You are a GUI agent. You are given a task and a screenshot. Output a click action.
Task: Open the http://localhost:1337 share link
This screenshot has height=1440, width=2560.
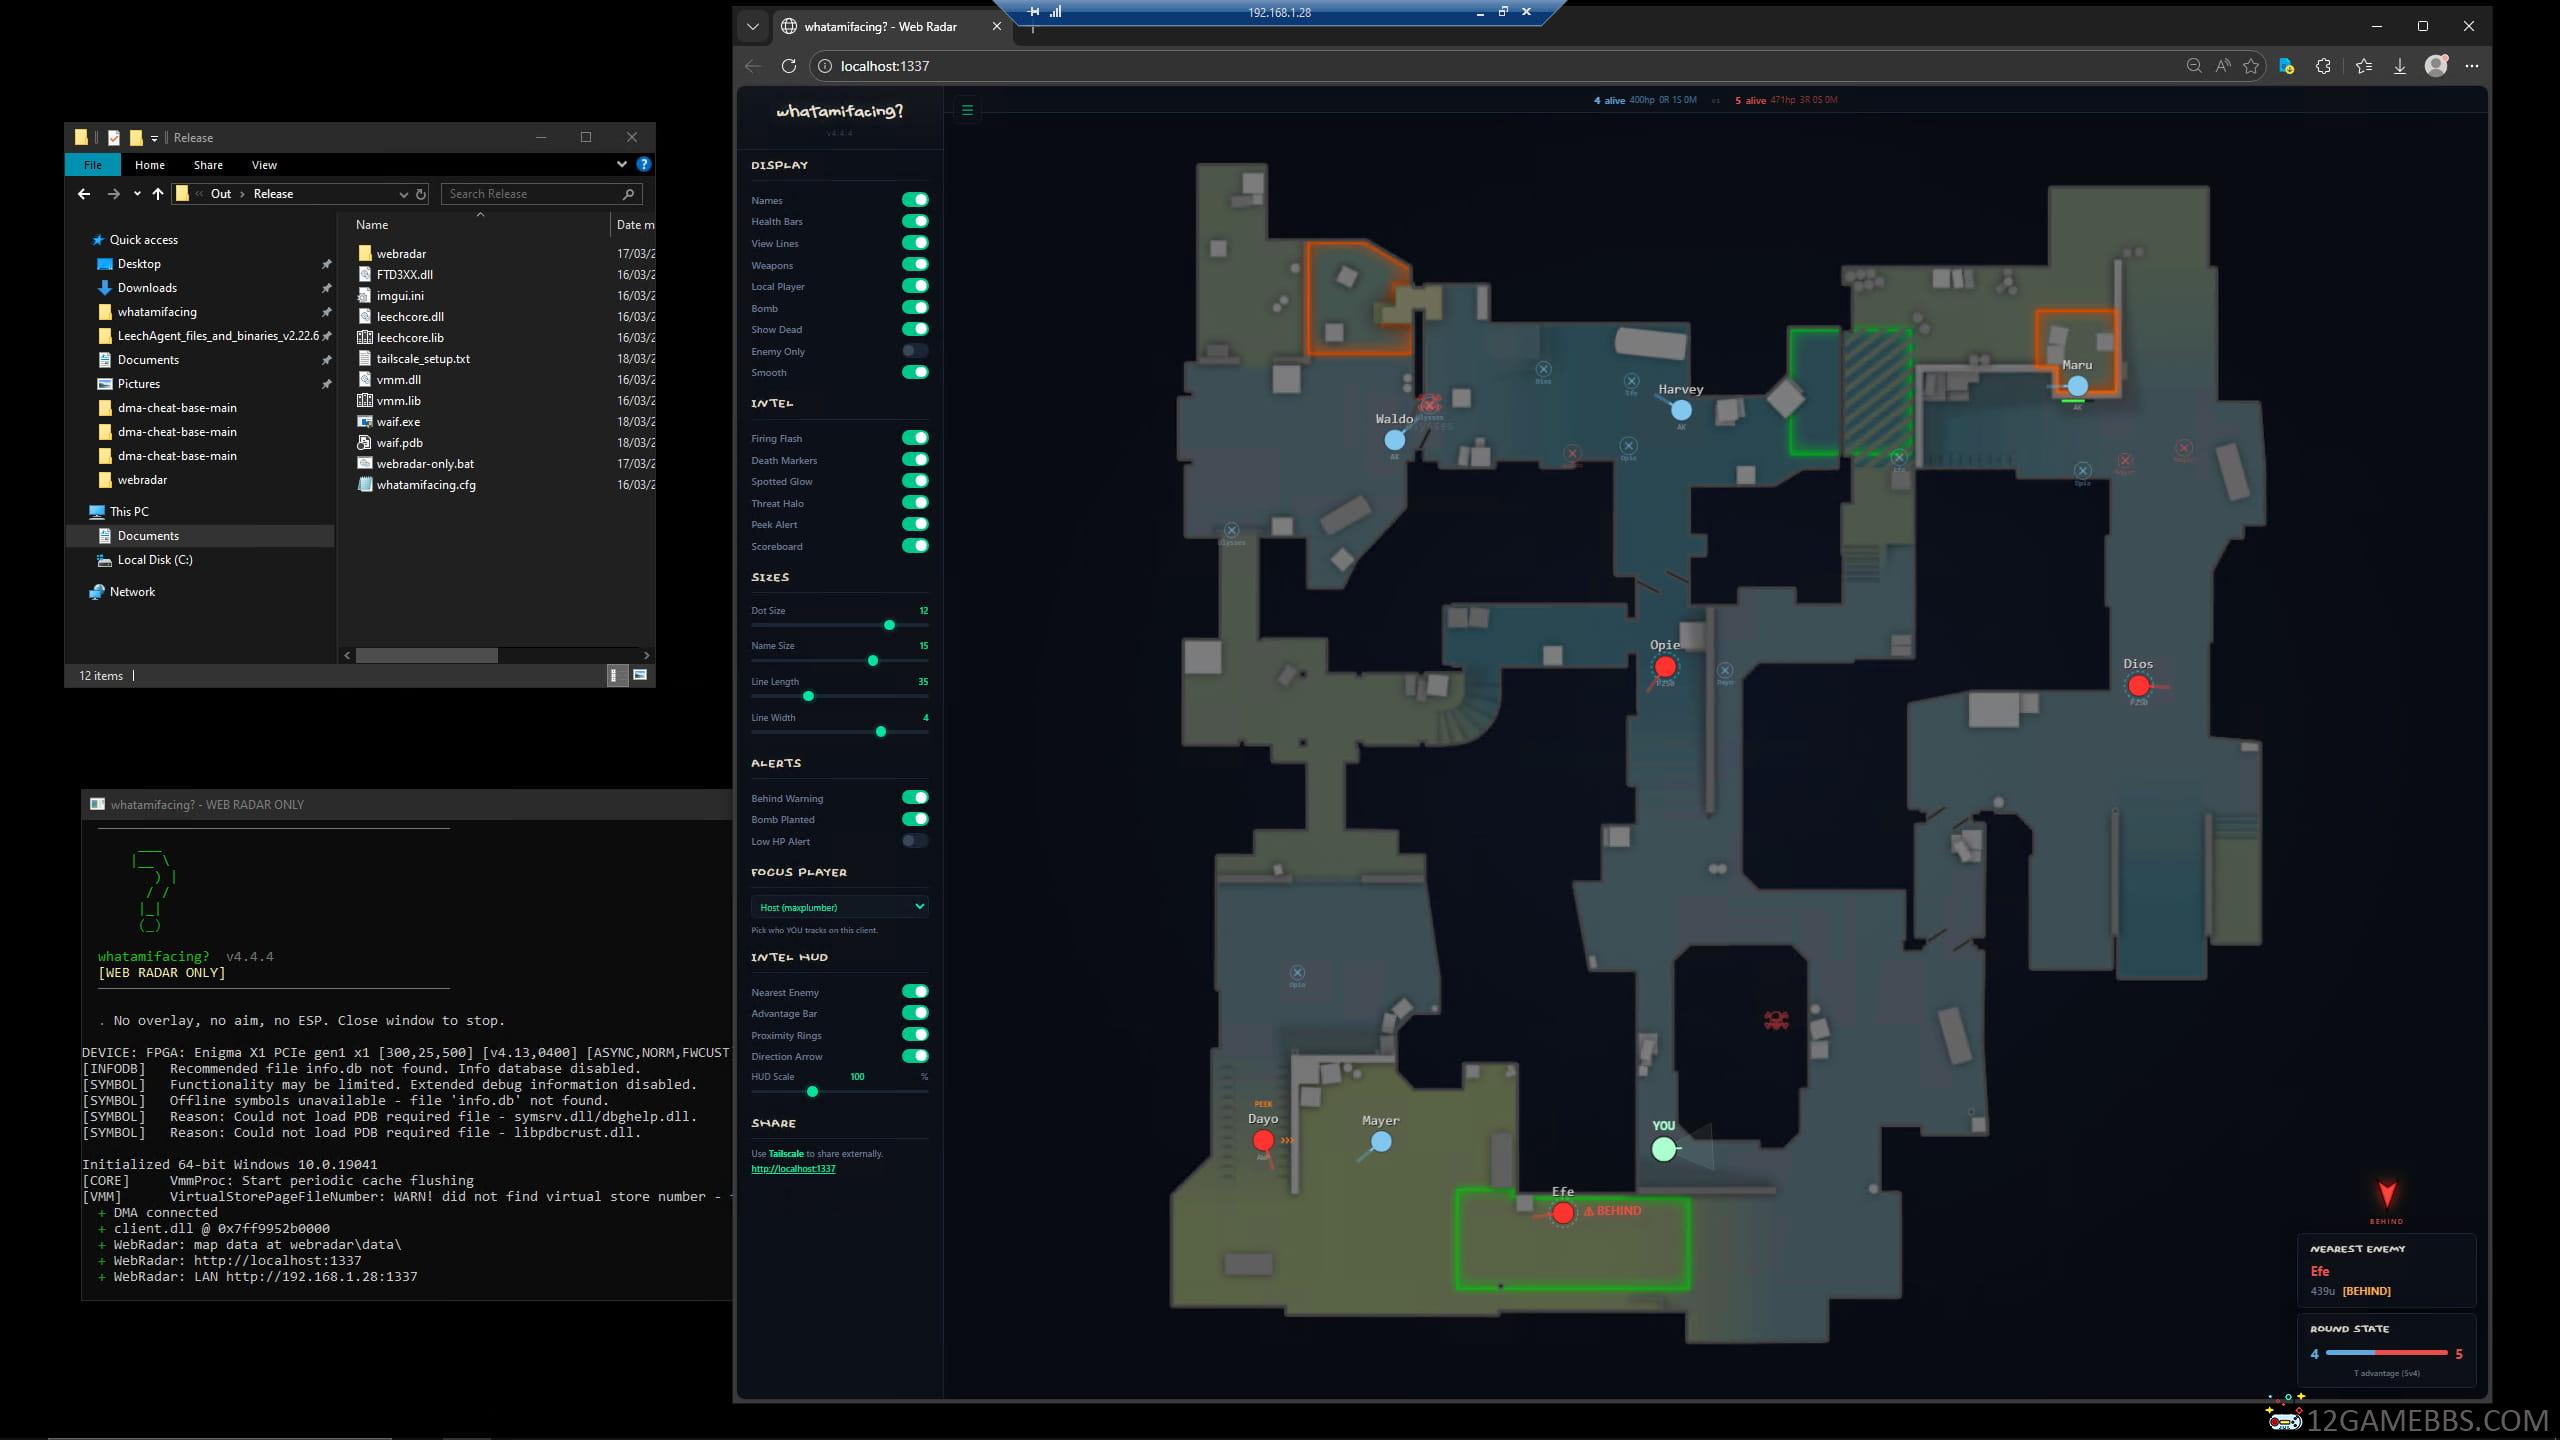click(x=793, y=1169)
